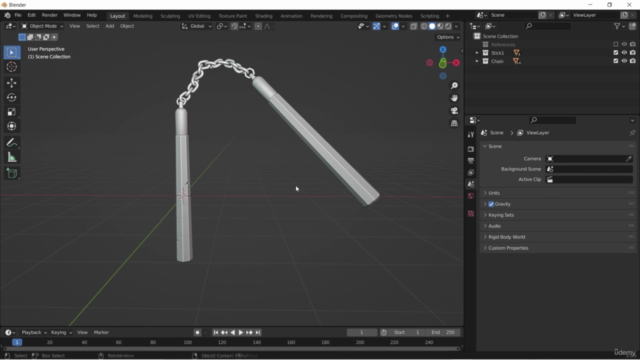Screen dimensions: 640x360
Task: Click the zoom viewport magnifier icon
Action: tap(454, 86)
